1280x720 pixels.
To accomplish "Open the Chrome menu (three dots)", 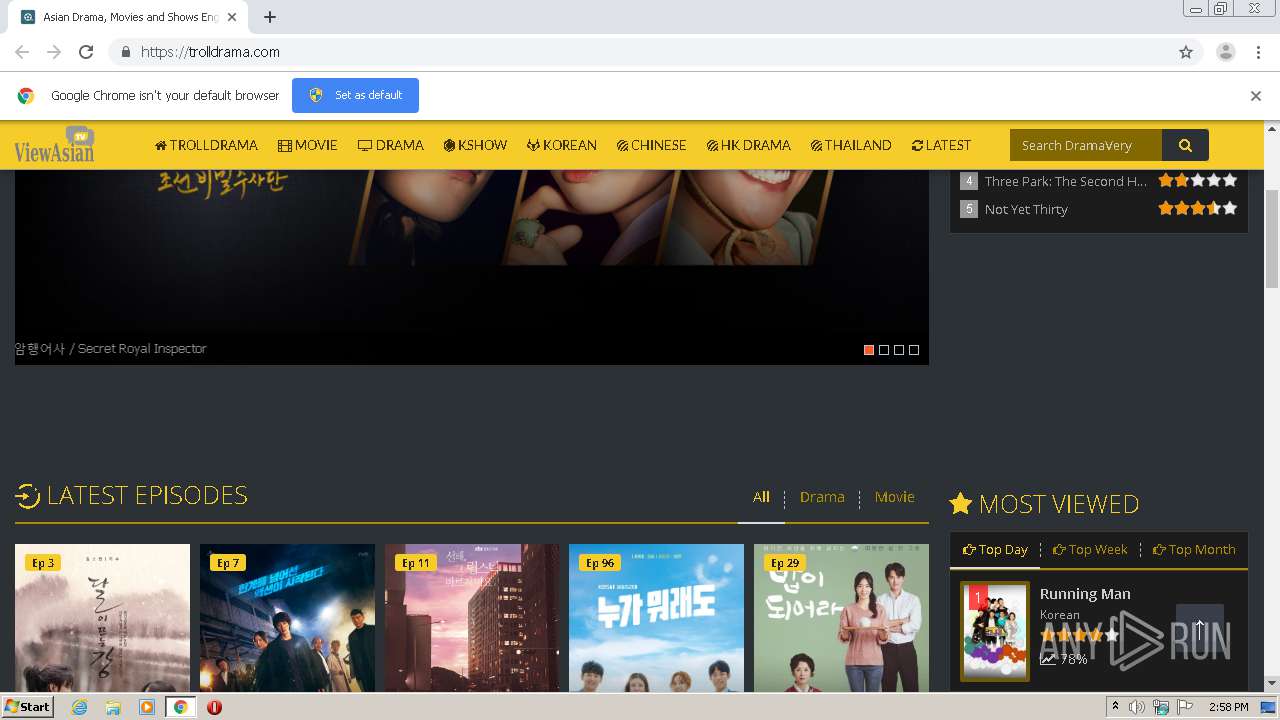I will pyautogui.click(x=1257, y=52).
